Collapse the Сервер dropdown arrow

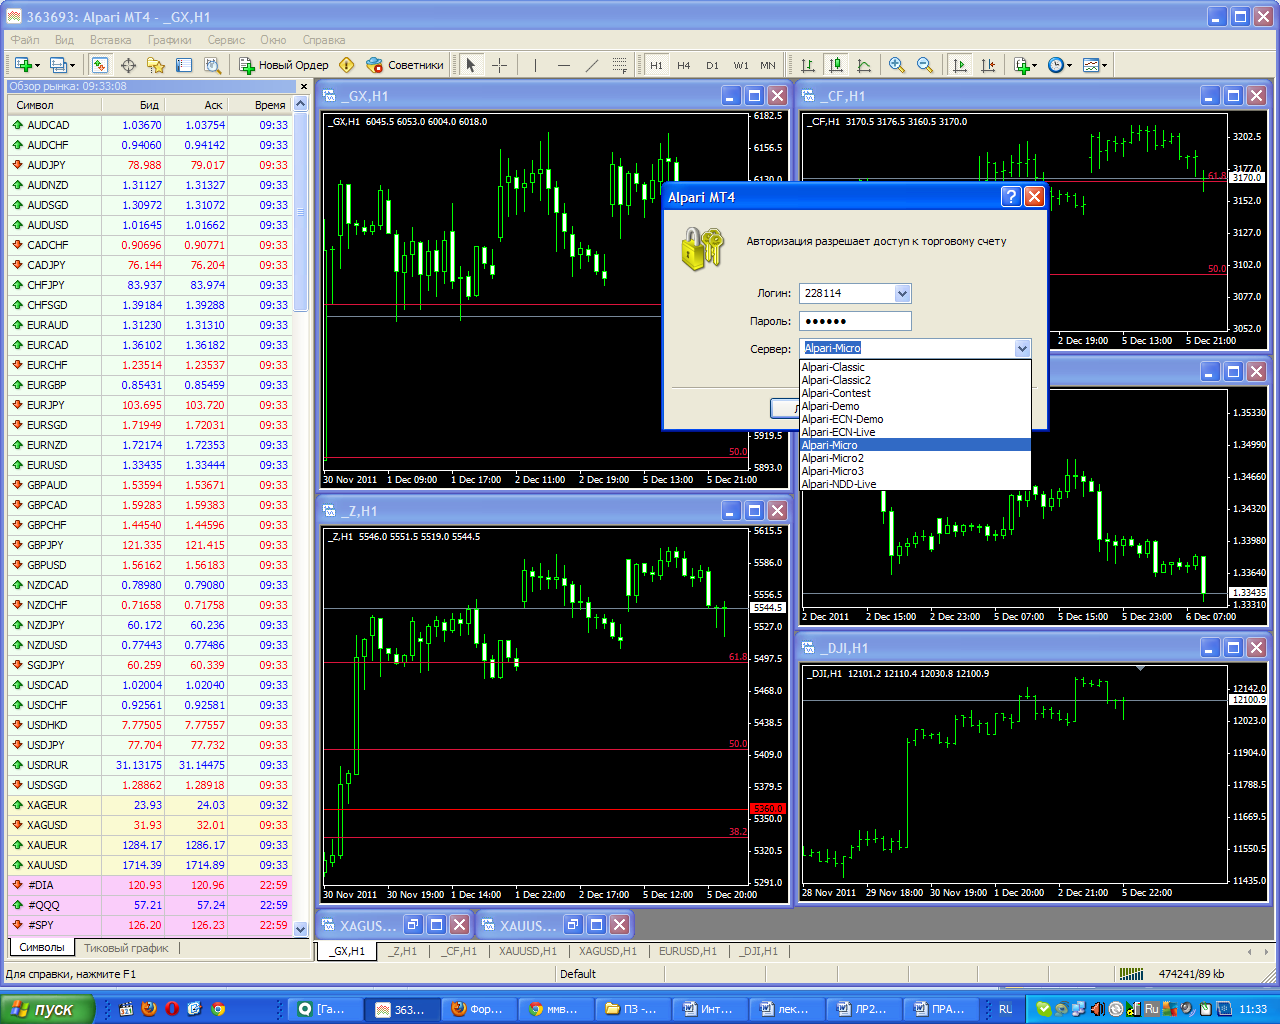[x=1022, y=348]
